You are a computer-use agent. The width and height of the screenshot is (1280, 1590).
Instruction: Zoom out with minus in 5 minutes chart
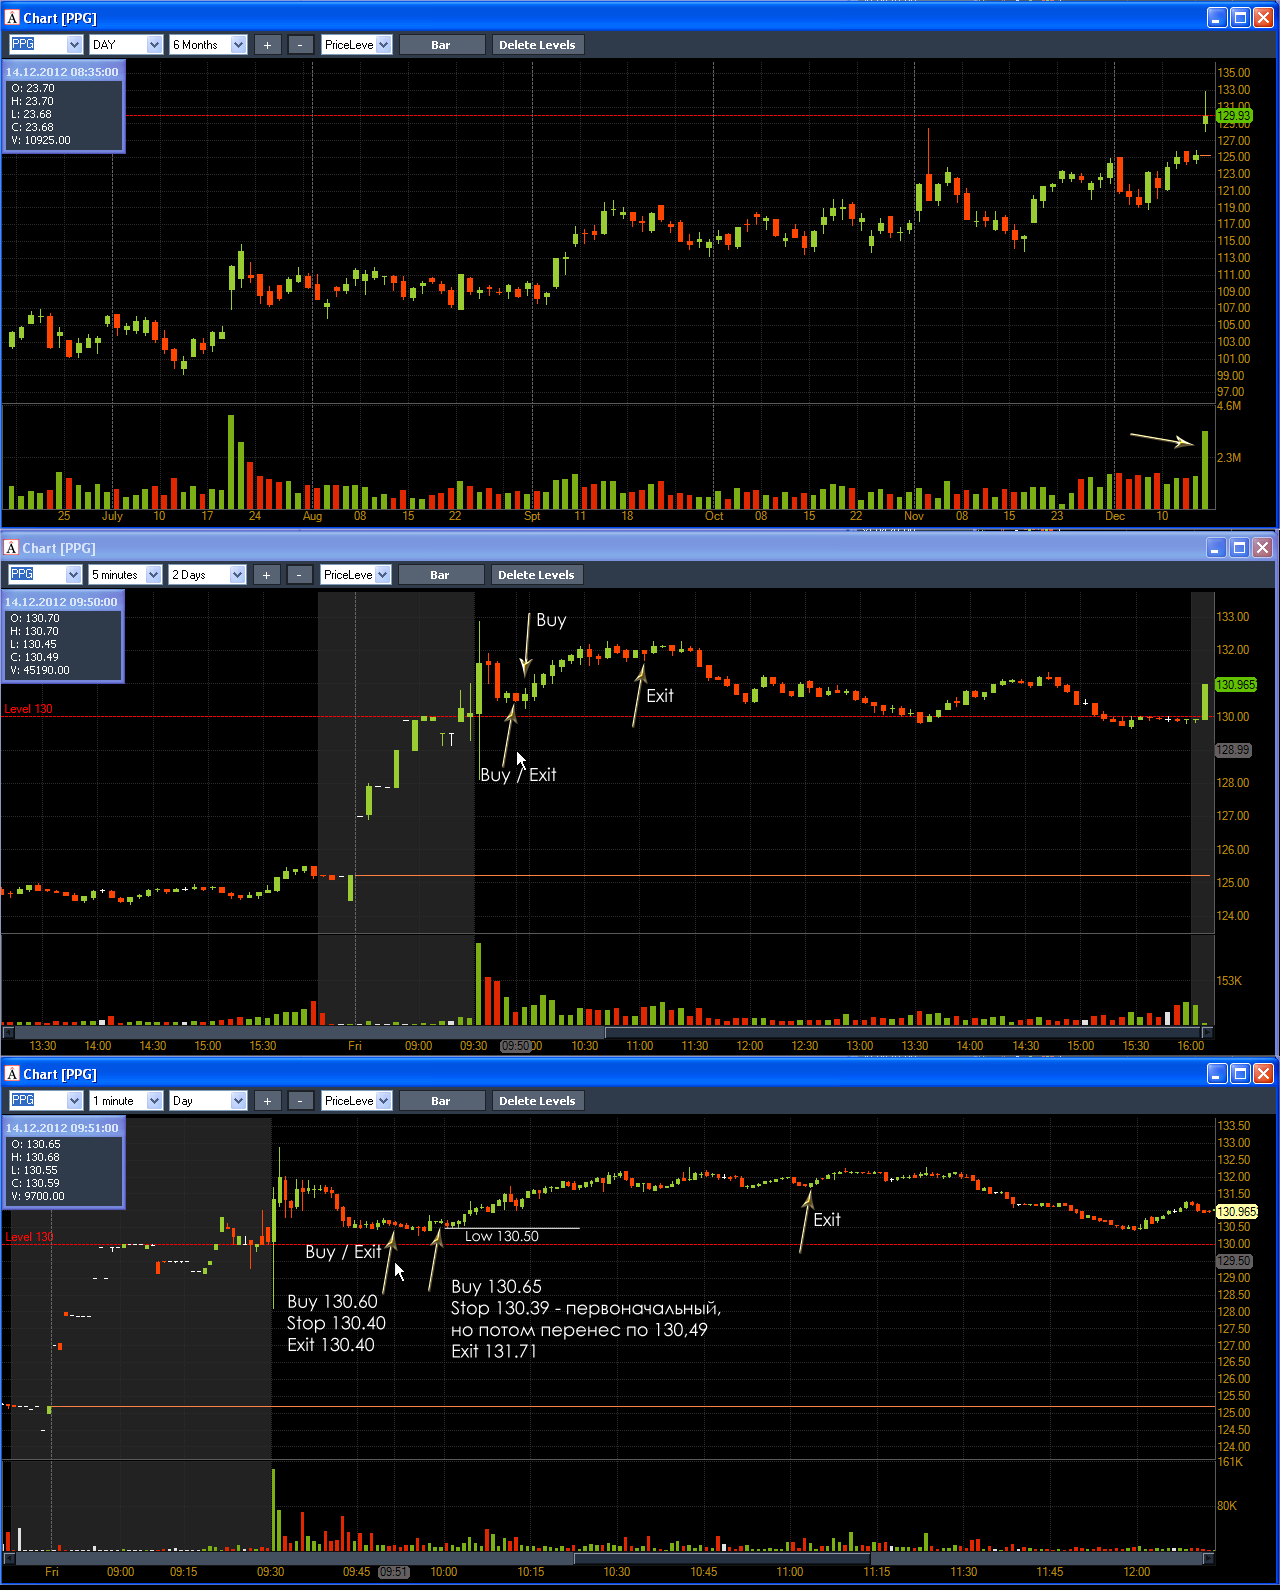pyautogui.click(x=300, y=575)
